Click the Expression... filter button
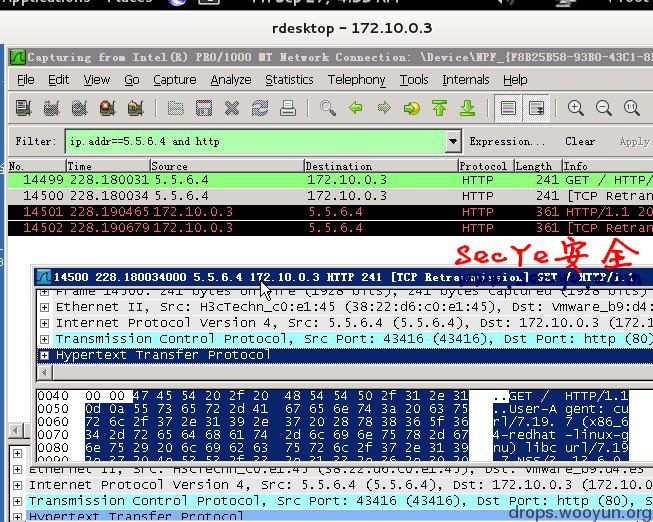 click(x=507, y=142)
